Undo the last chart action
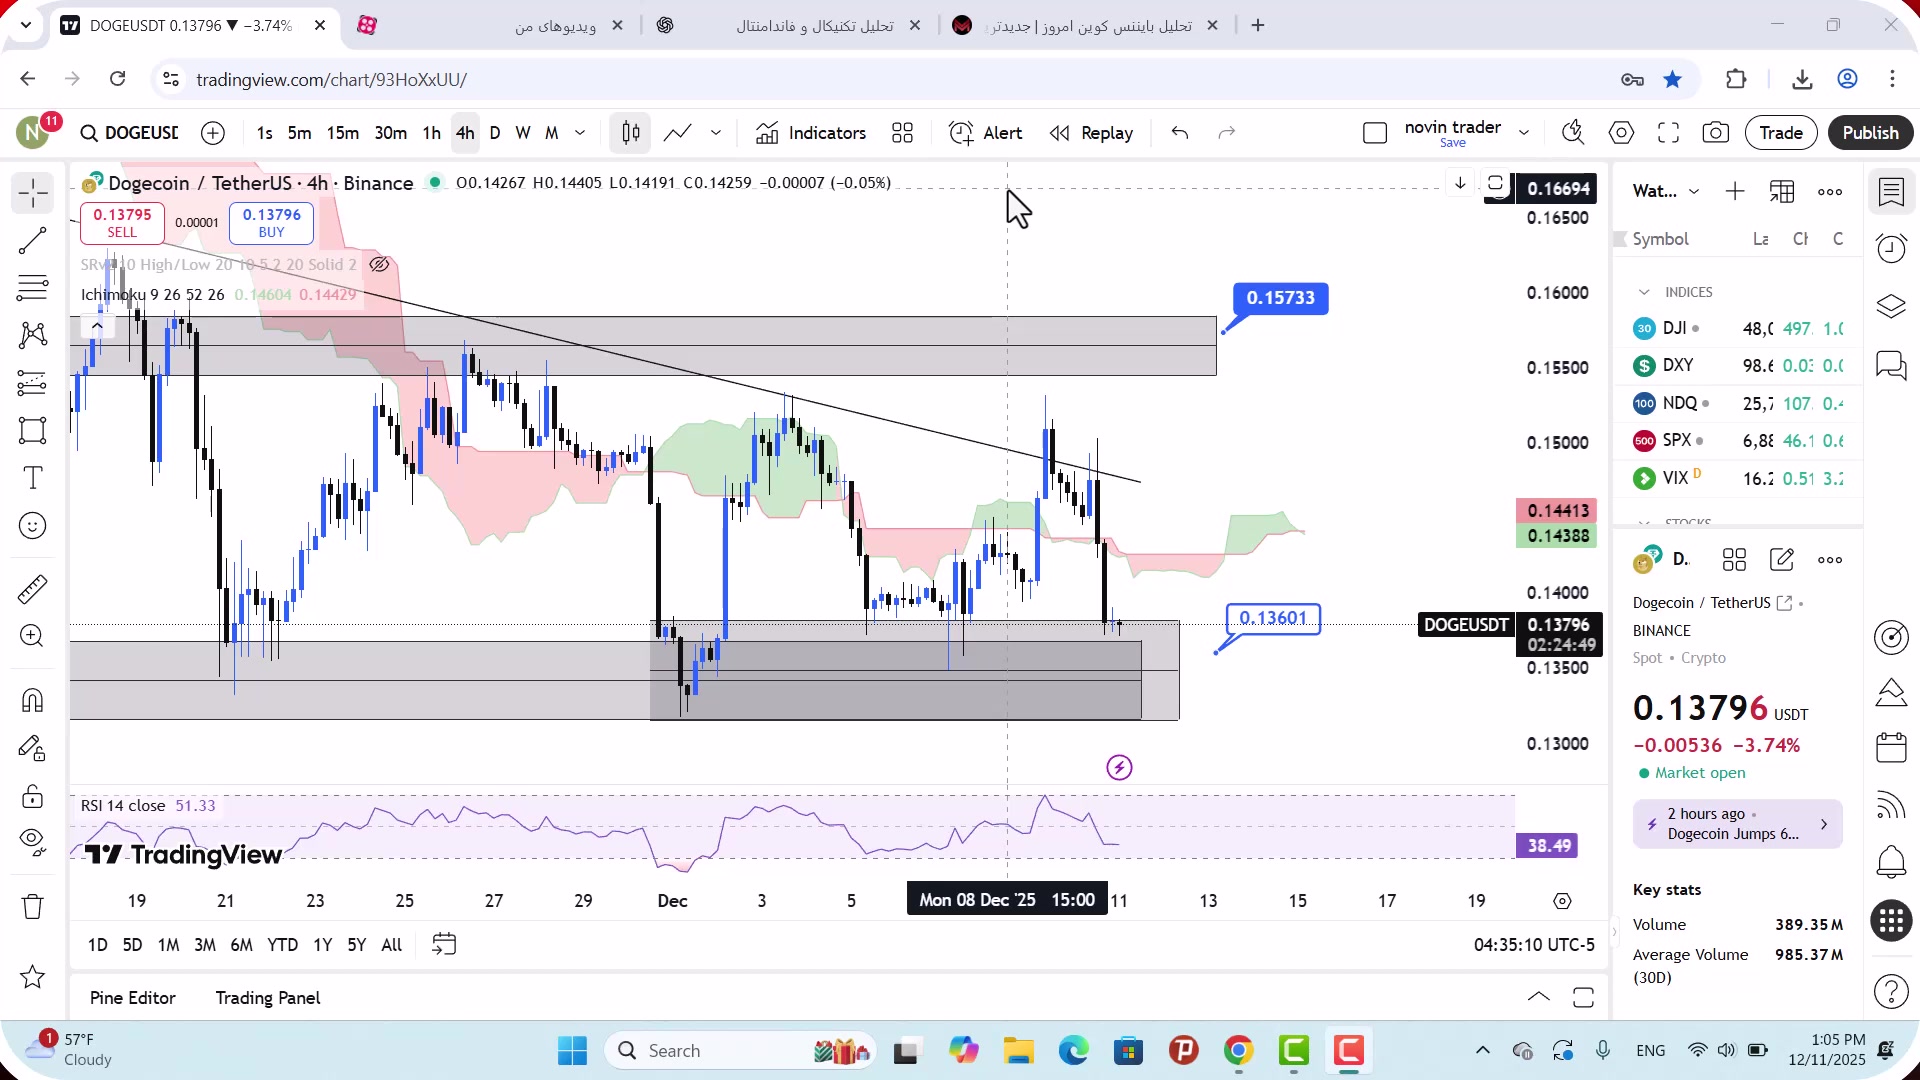 [x=1180, y=133]
